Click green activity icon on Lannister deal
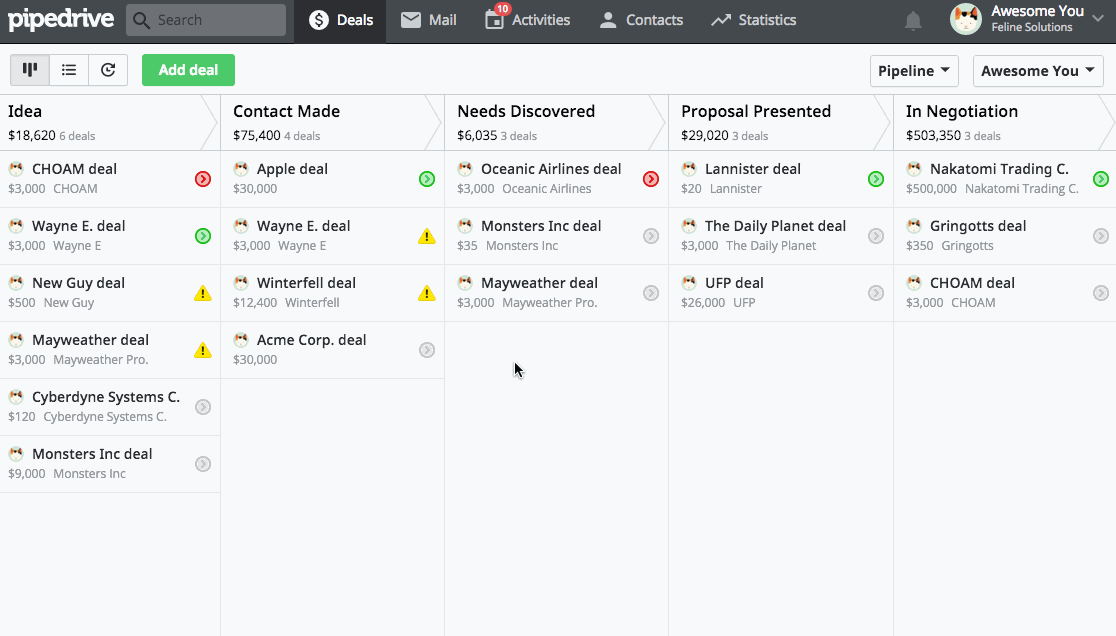This screenshot has height=636, width=1116. pos(876,179)
